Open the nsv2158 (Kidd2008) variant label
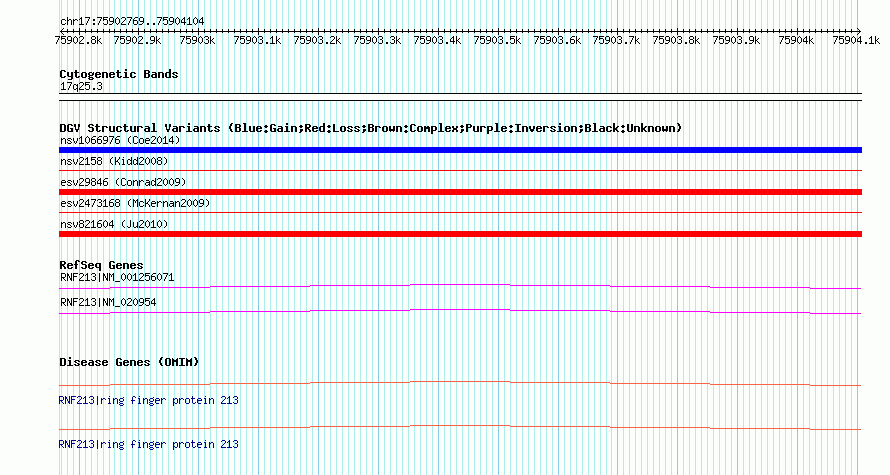 114,161
